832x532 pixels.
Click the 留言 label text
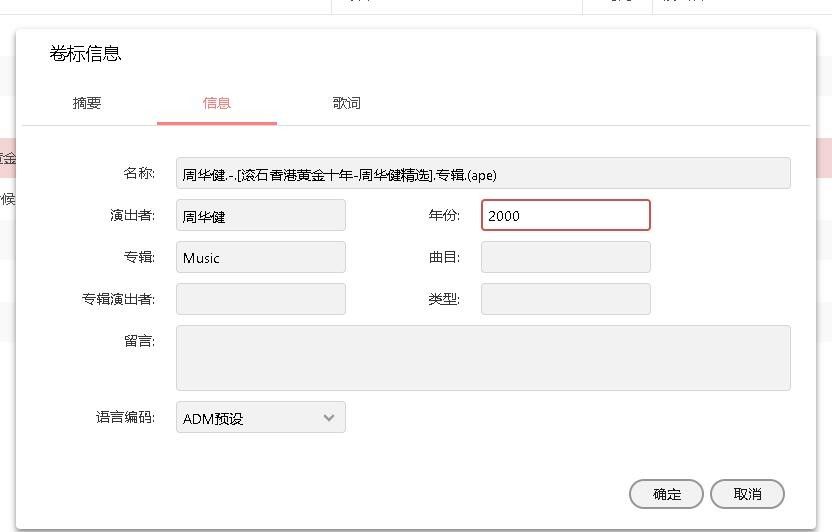(x=138, y=341)
